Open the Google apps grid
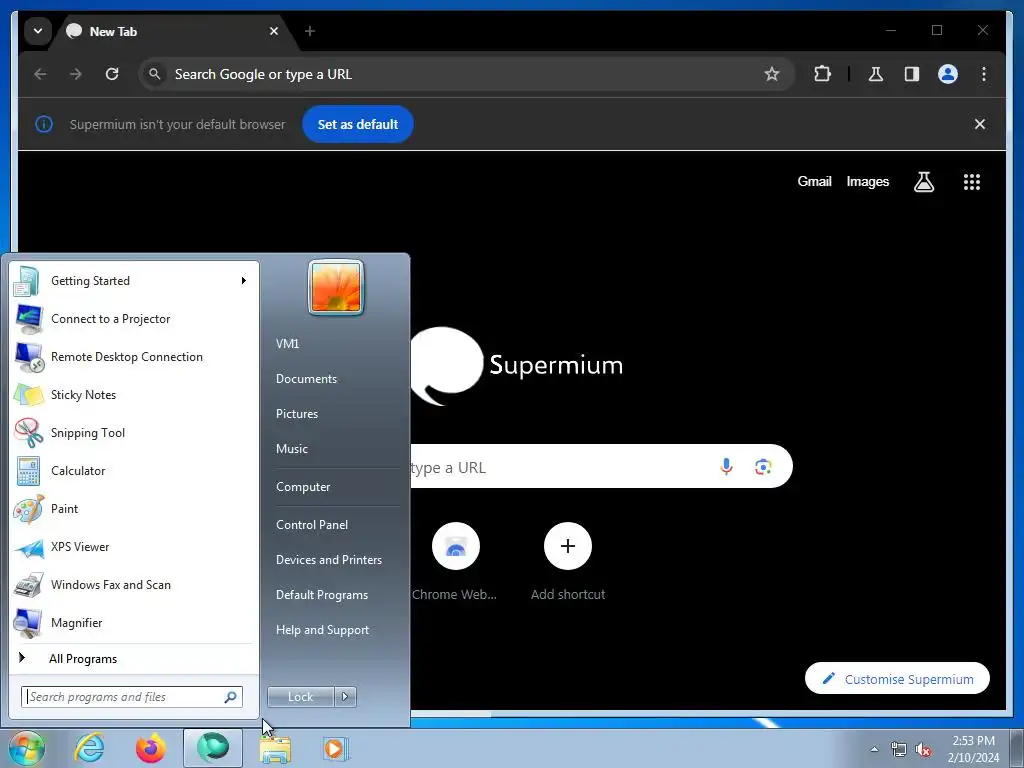Image resolution: width=1024 pixels, height=768 pixels. [972, 182]
